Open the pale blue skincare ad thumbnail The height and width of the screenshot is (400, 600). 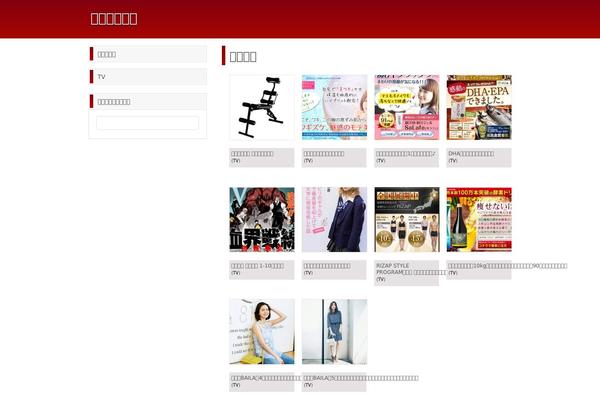[334, 107]
